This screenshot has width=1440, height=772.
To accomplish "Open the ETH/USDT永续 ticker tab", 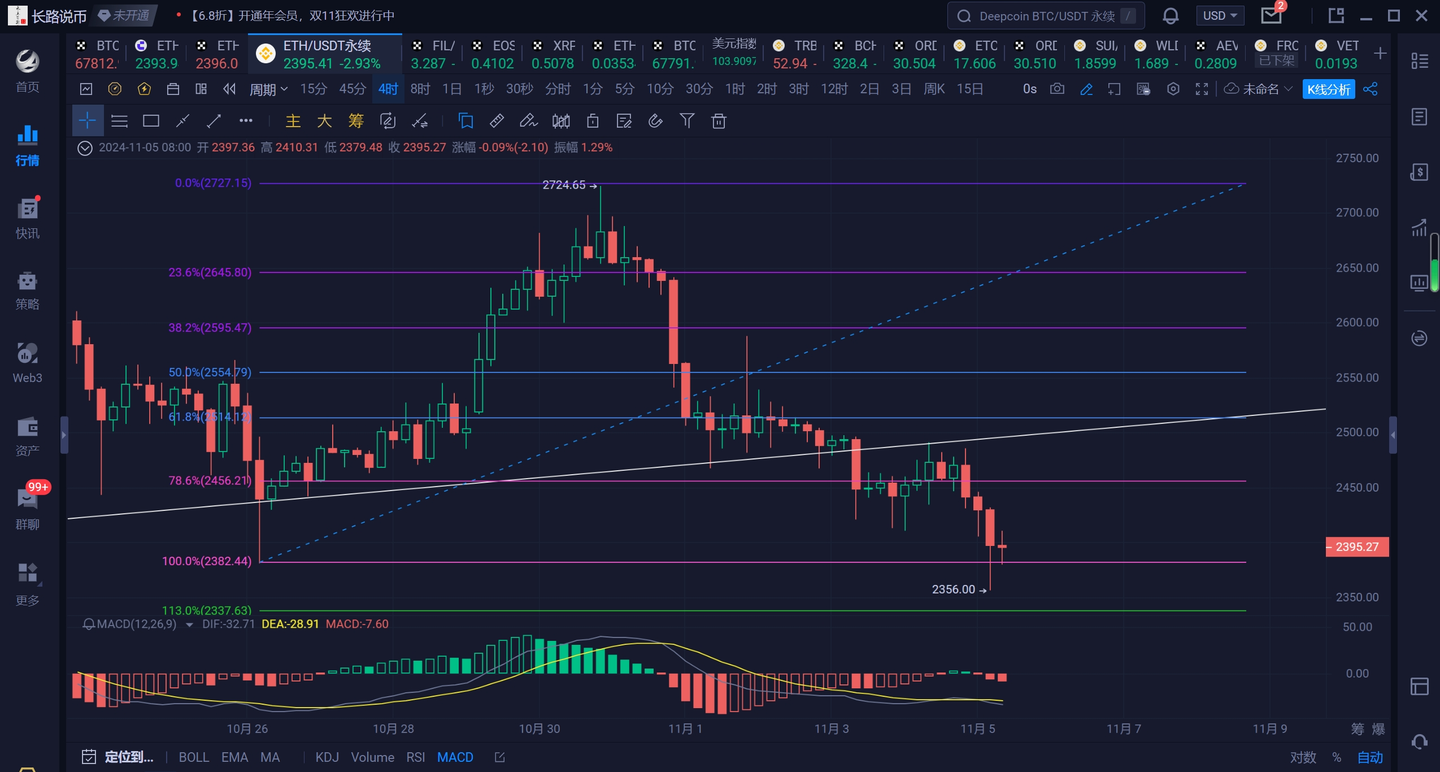I will pos(326,54).
